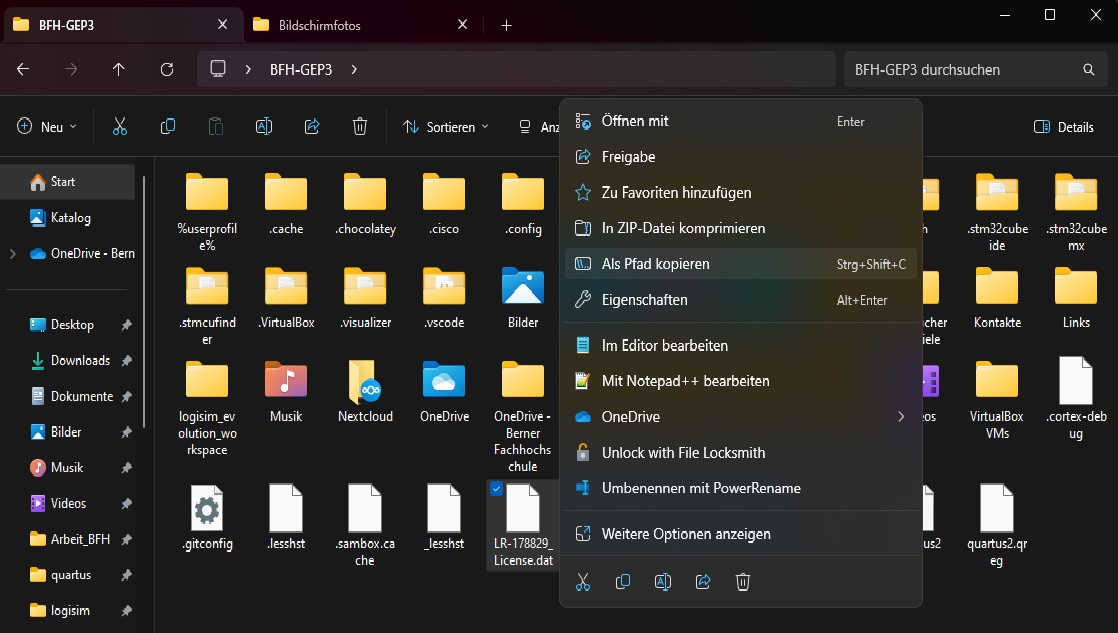Image resolution: width=1118 pixels, height=633 pixels.
Task: Click Rename icon at context menu bottom
Action: pos(662,582)
